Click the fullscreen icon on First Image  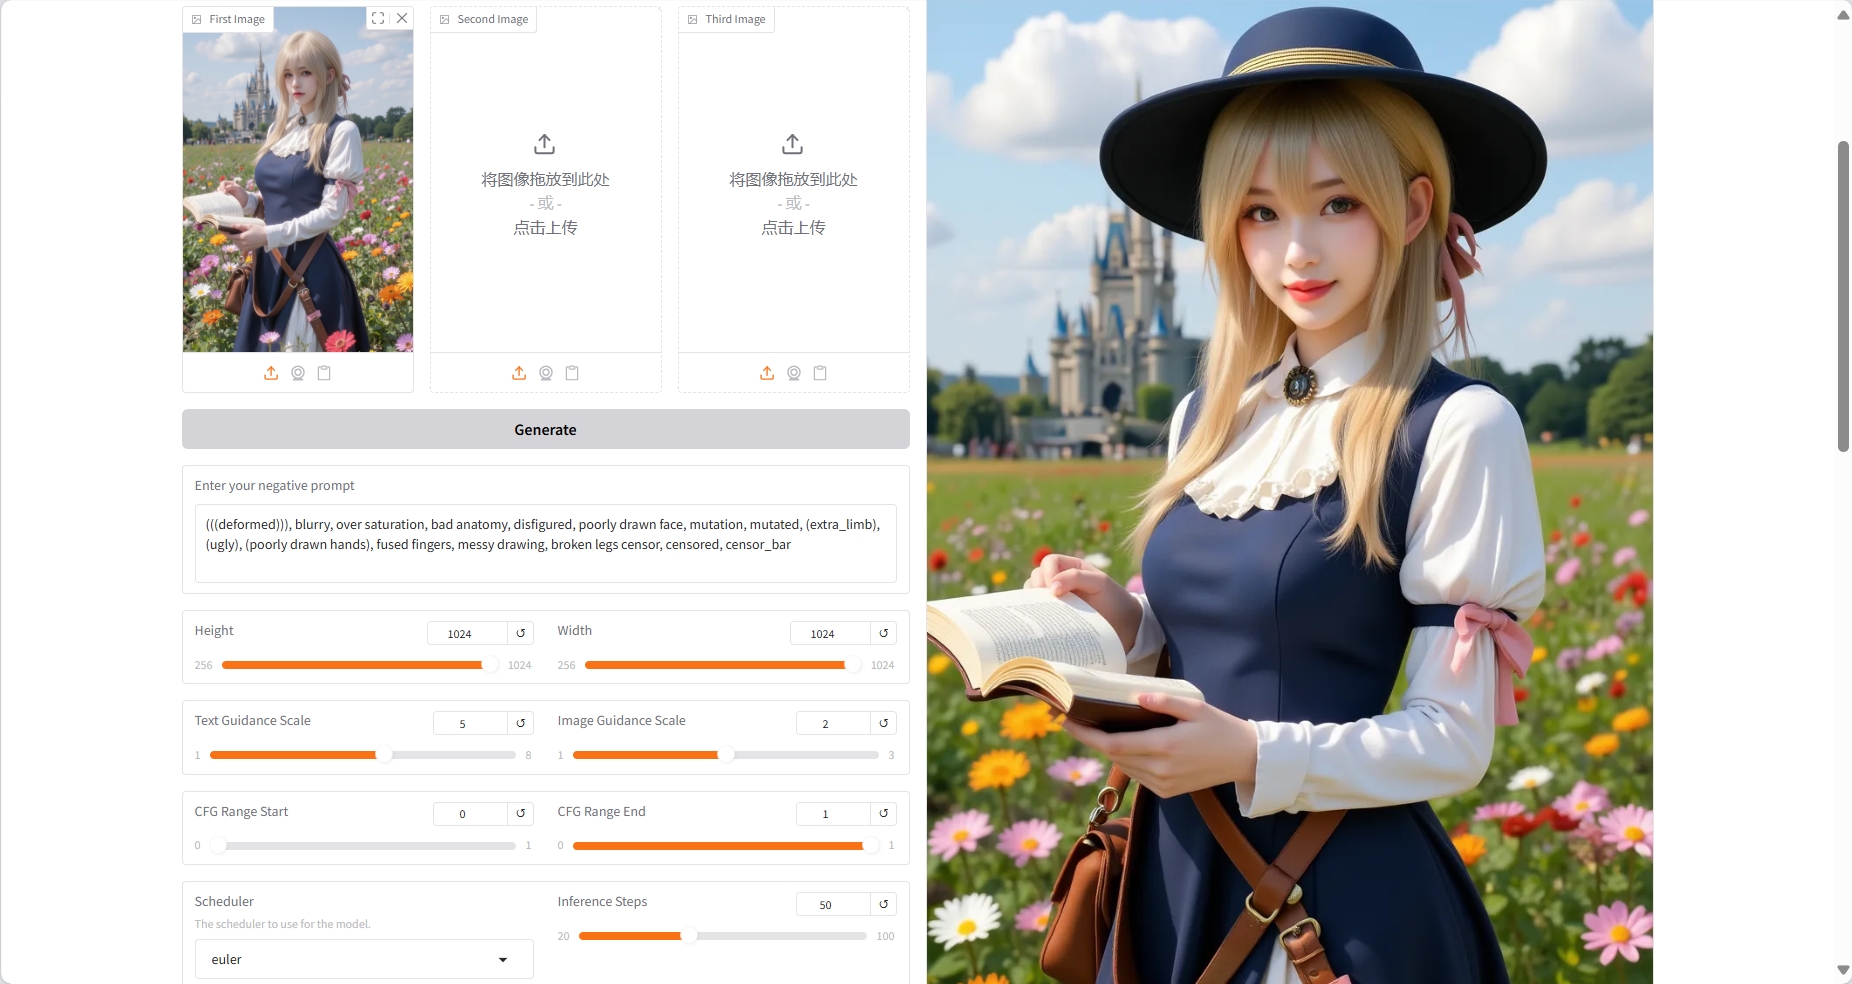378,18
